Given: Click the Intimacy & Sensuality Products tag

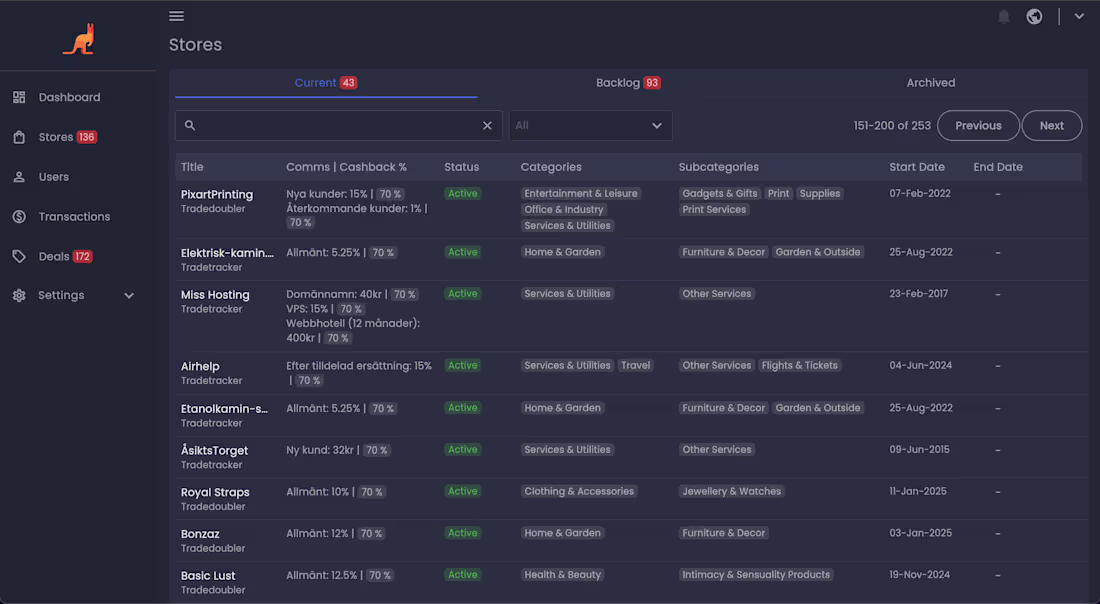Looking at the screenshot, I should click(x=756, y=575).
